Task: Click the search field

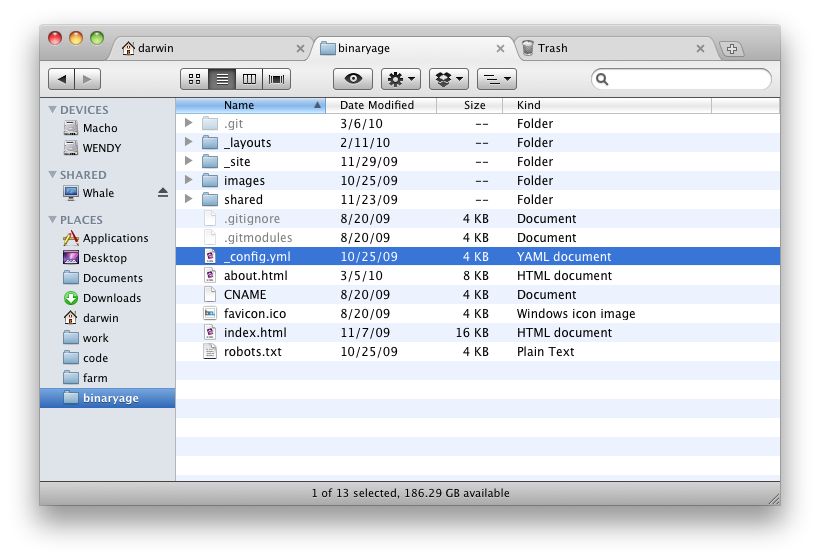Action: [681, 79]
